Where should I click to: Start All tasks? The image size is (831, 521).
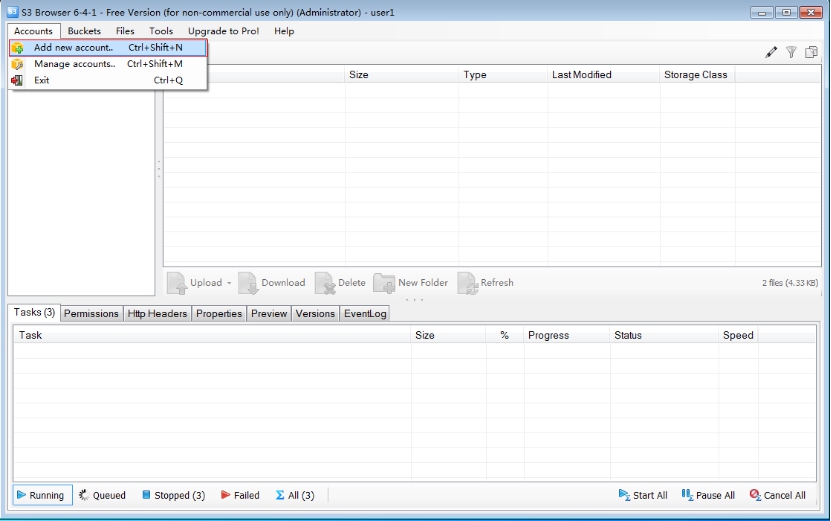click(642, 495)
